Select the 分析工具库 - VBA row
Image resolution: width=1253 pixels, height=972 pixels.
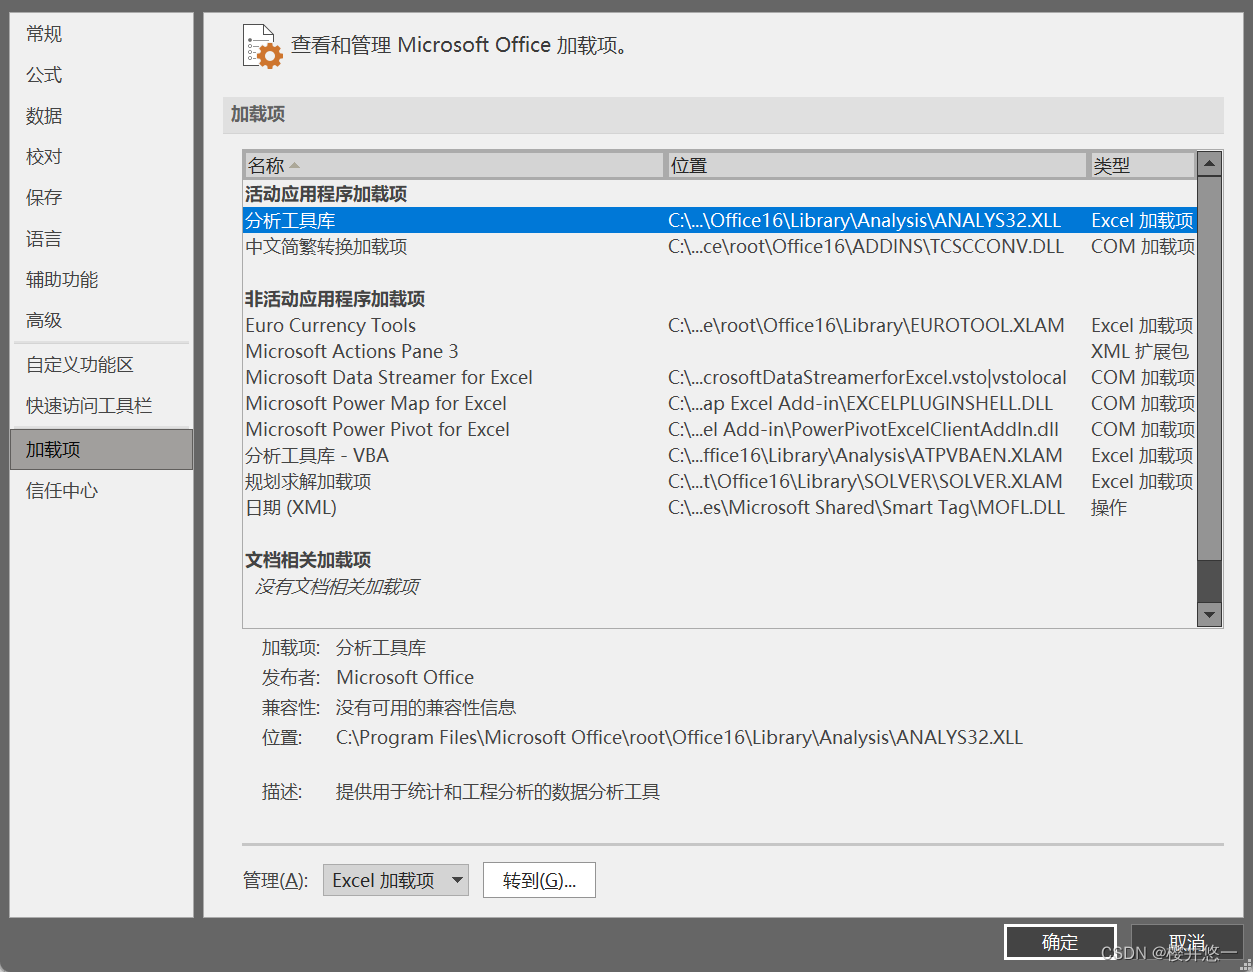click(719, 455)
